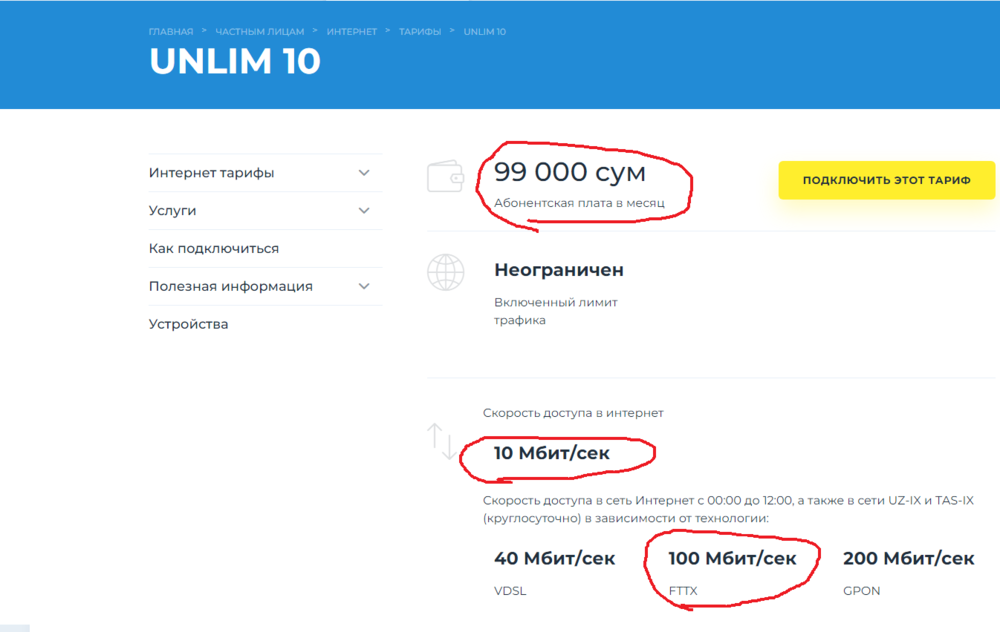Click the UNLIM 10 breadcrumb item
This screenshot has width=1000, height=632.
coord(485,32)
